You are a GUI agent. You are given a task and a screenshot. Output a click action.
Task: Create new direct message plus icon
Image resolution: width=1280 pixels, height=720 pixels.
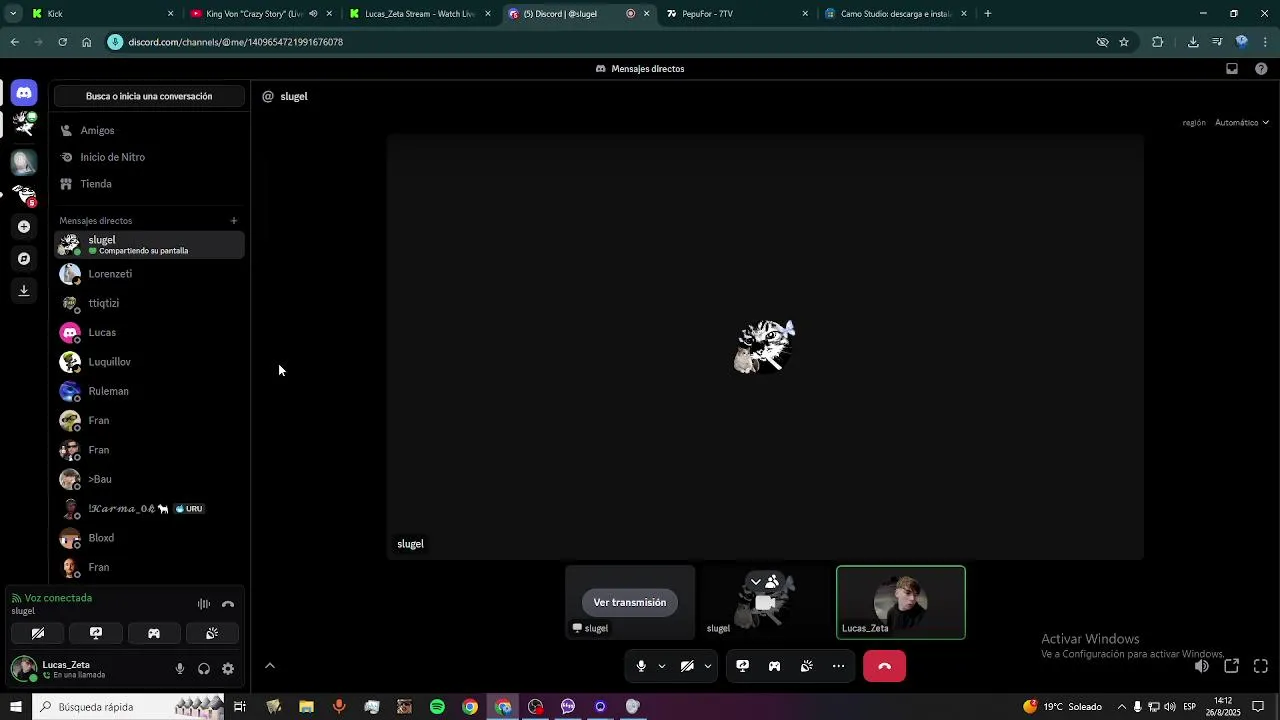[234, 221]
